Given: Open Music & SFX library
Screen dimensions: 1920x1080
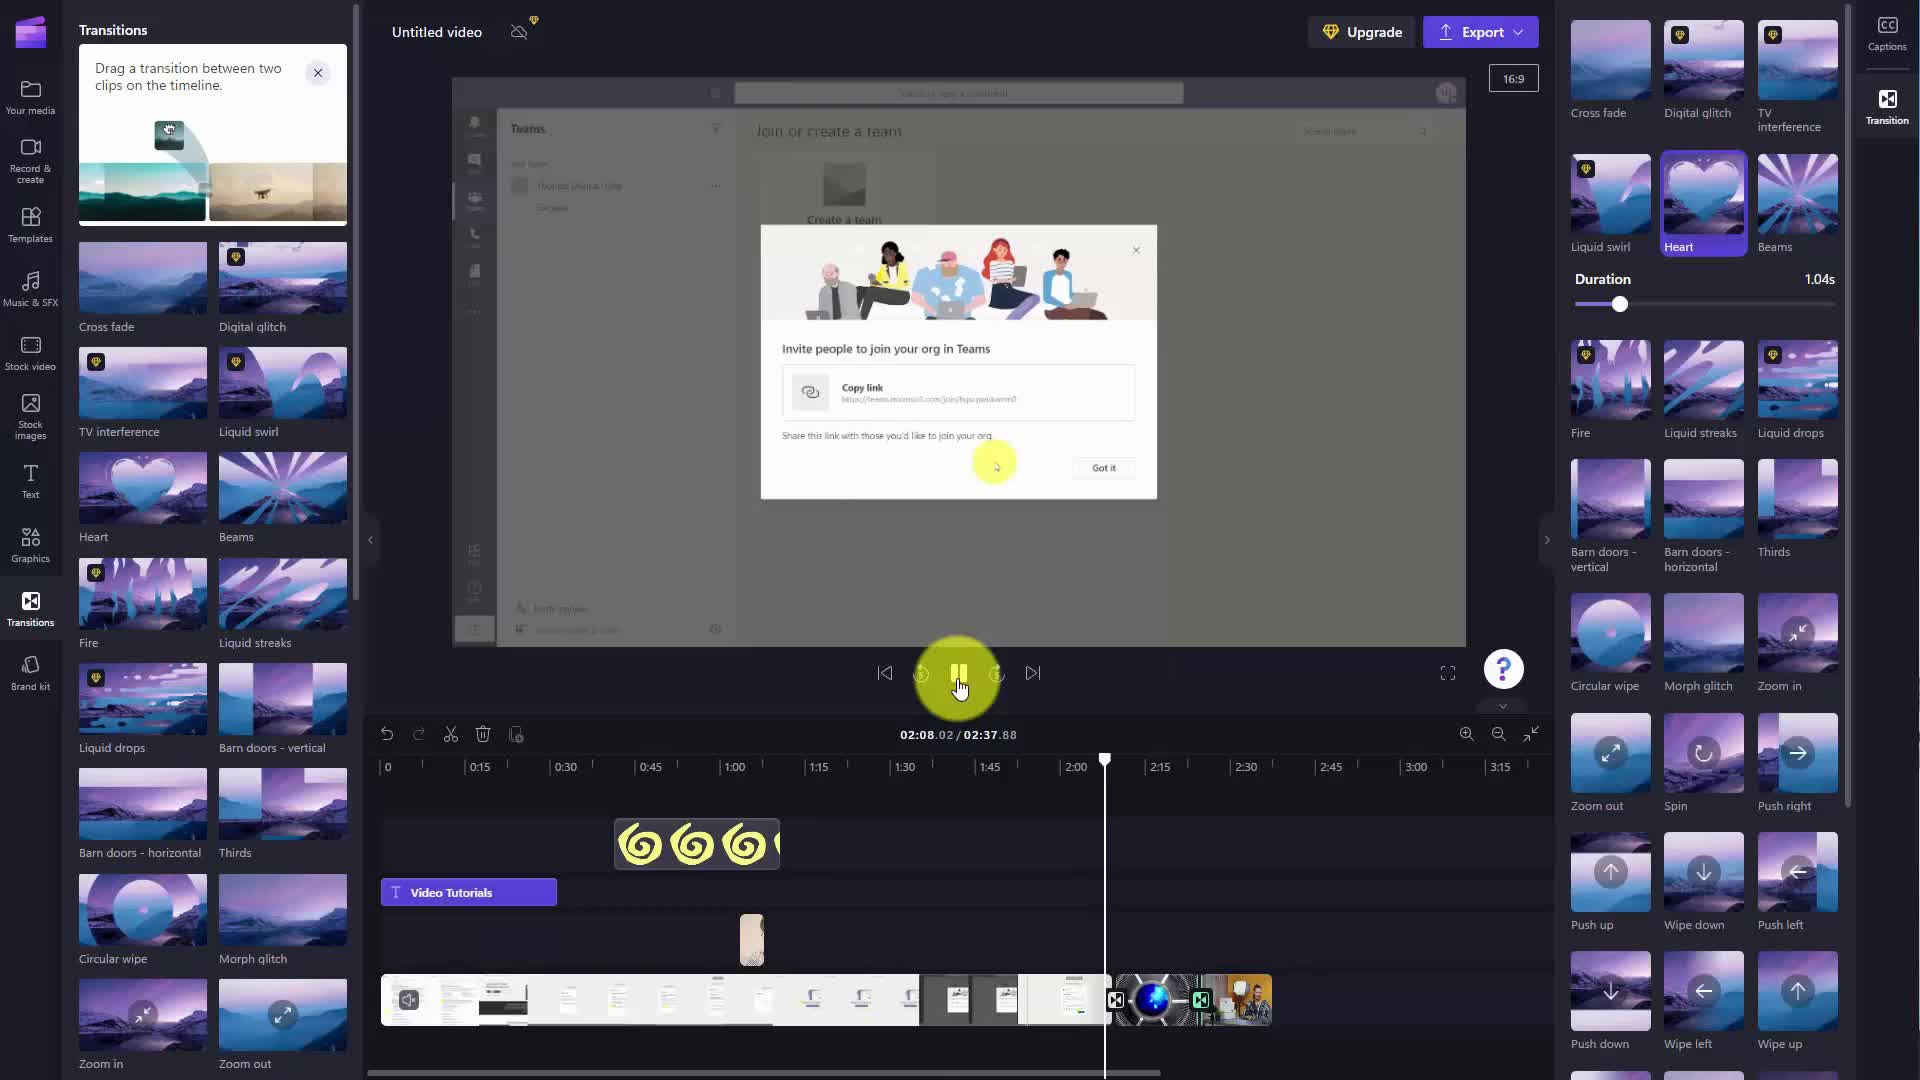Looking at the screenshot, I should tap(30, 289).
